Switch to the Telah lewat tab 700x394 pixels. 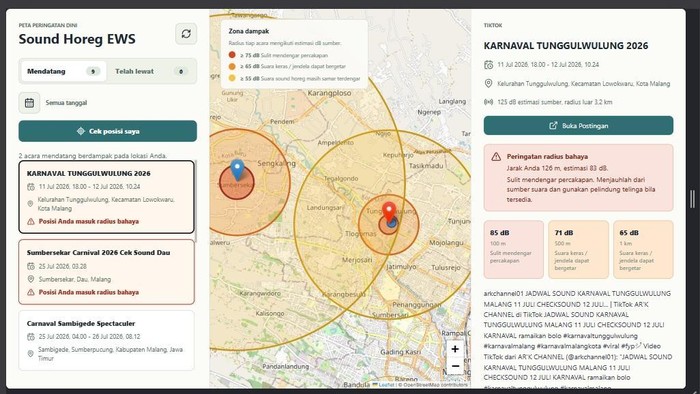[x=151, y=71]
